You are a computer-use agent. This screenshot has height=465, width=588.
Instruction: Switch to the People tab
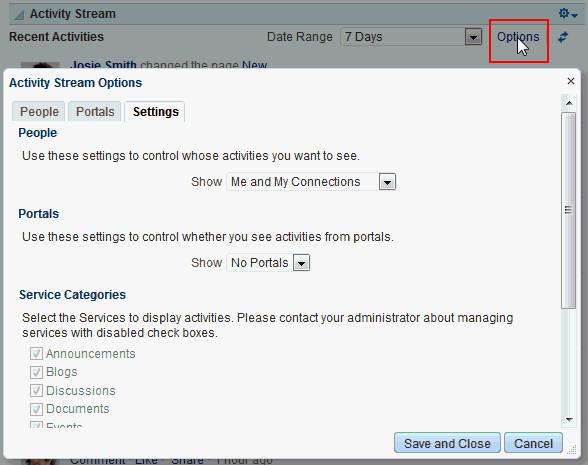coord(39,111)
